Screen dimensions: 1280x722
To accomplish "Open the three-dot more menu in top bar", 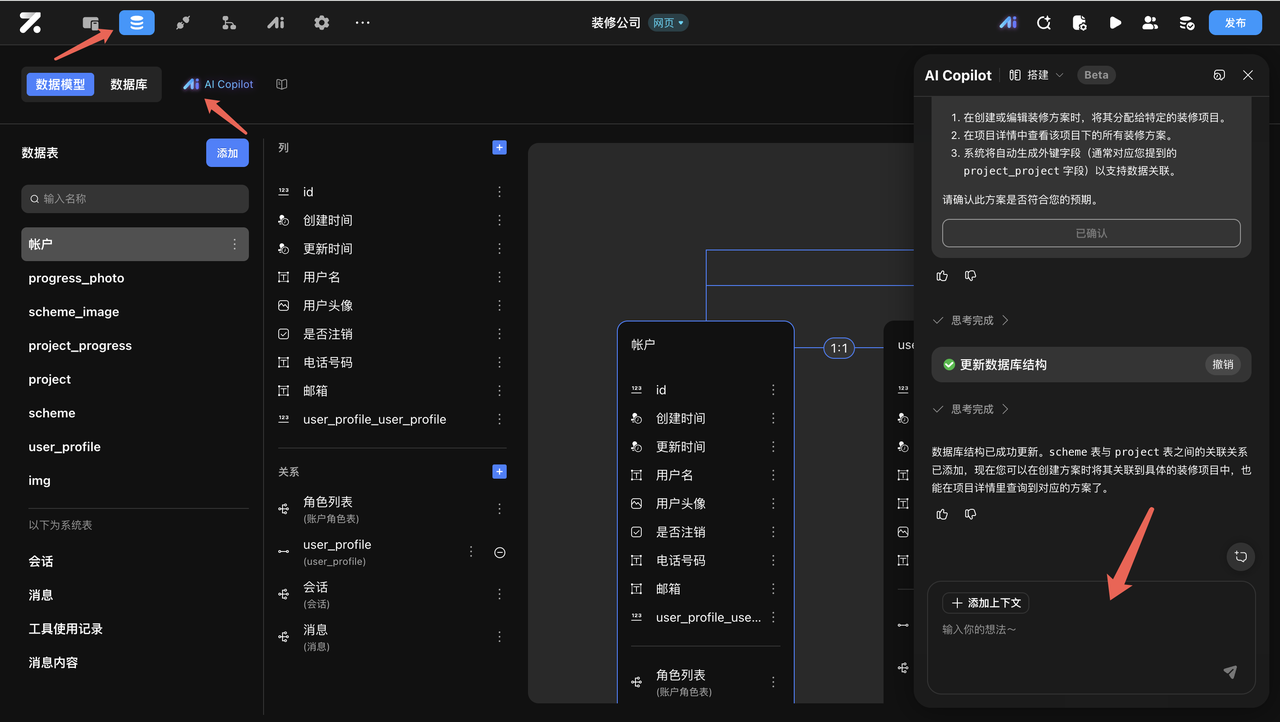I will pyautogui.click(x=363, y=23).
